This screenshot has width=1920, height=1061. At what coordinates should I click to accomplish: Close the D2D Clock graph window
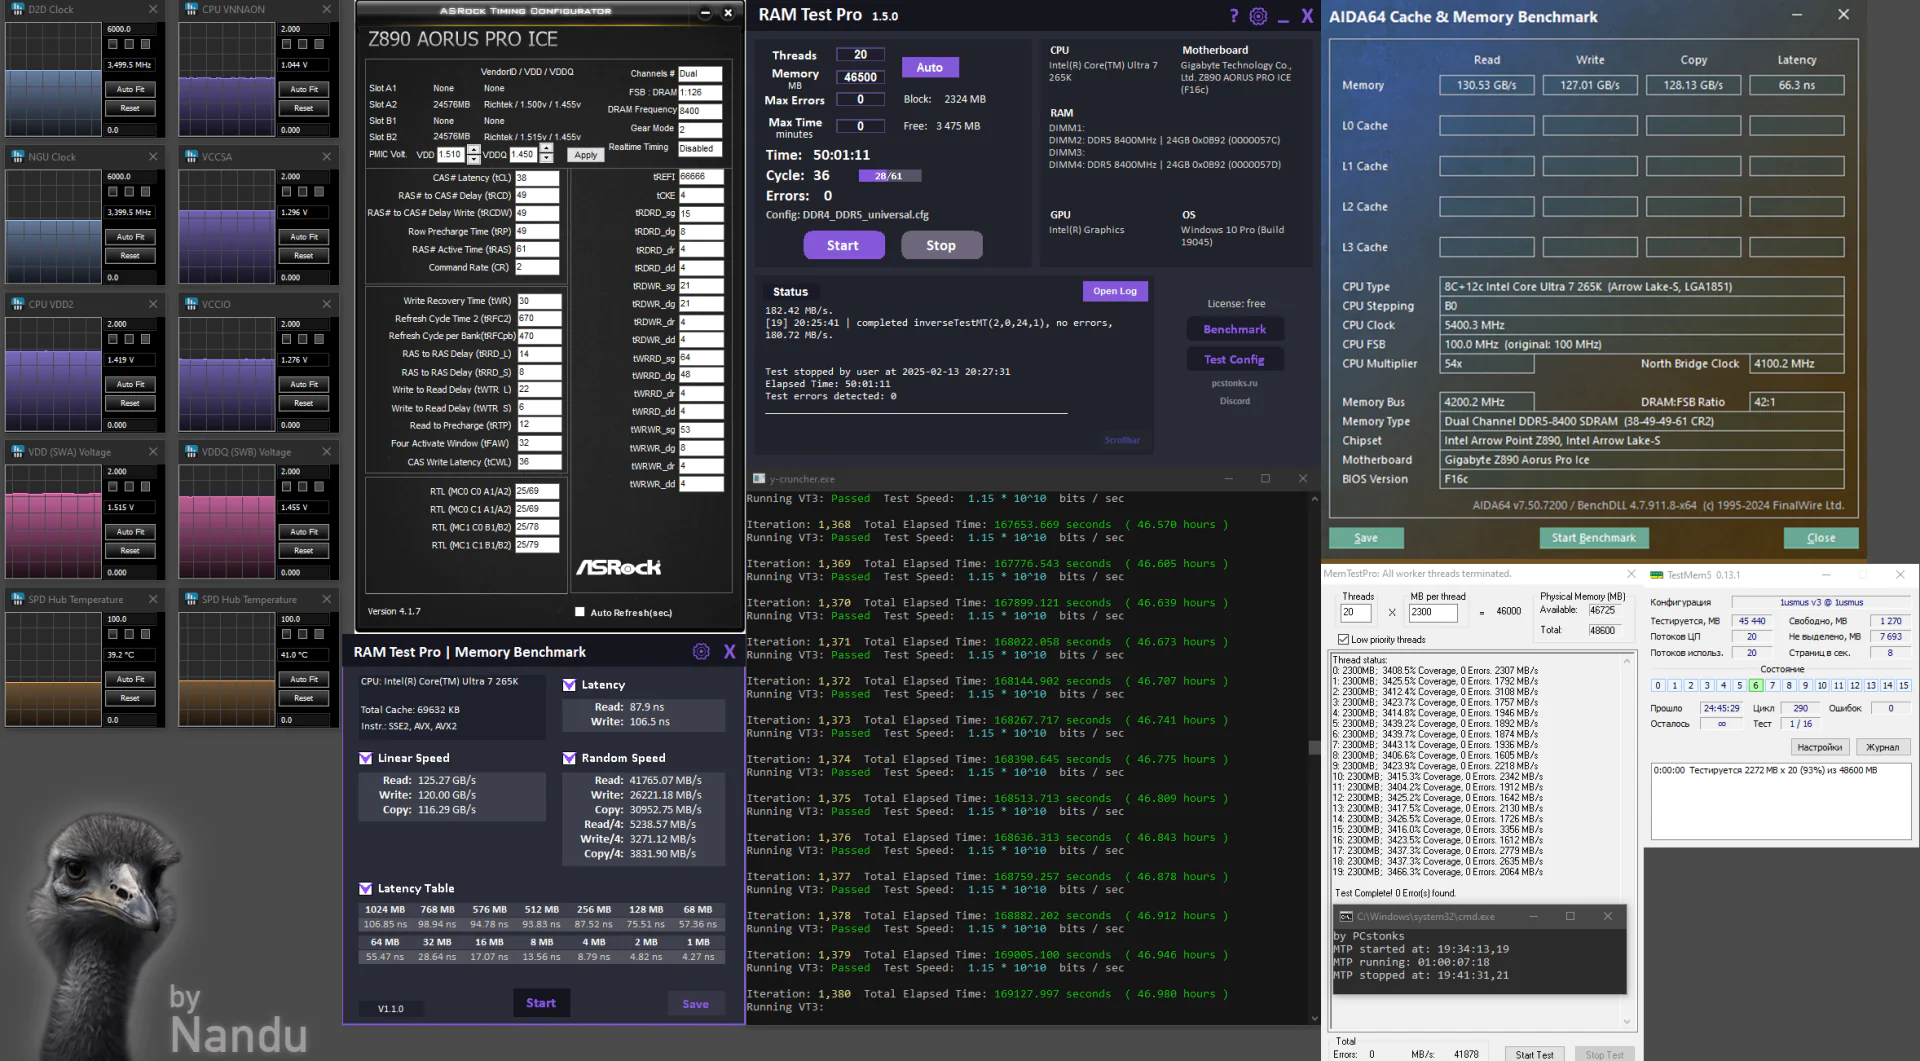click(x=153, y=9)
